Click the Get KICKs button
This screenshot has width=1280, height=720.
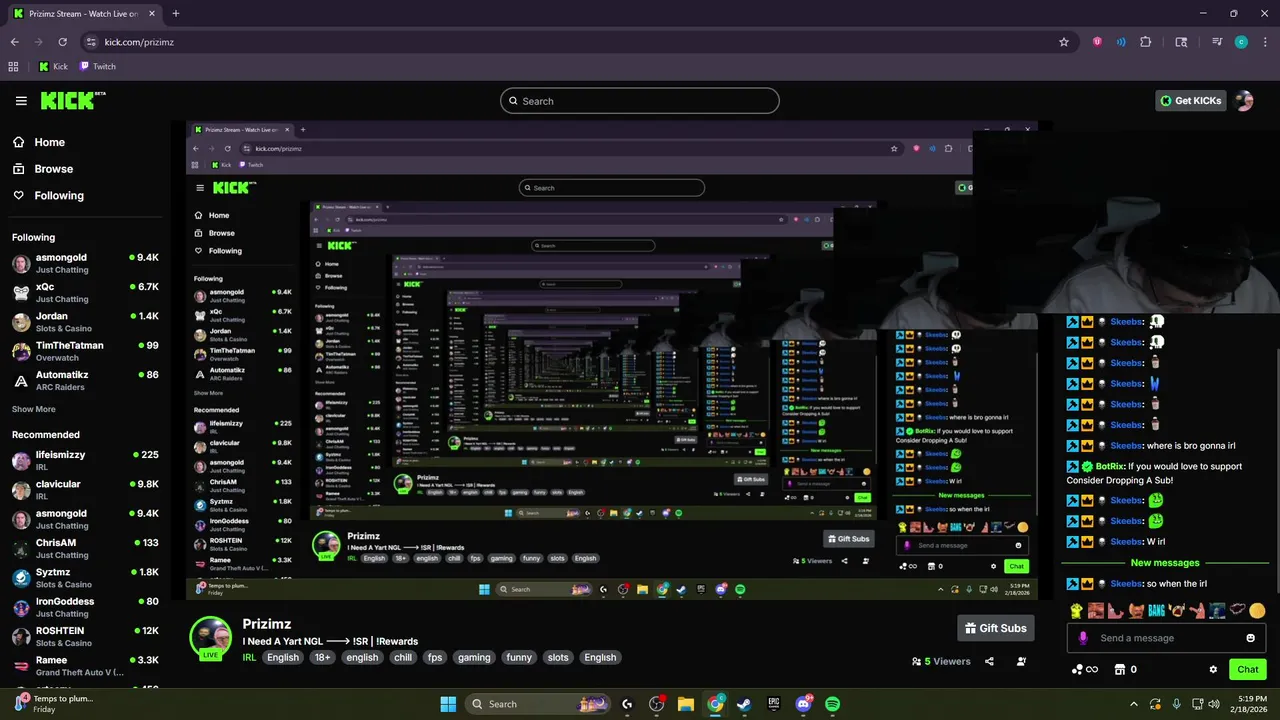pyautogui.click(x=1190, y=100)
